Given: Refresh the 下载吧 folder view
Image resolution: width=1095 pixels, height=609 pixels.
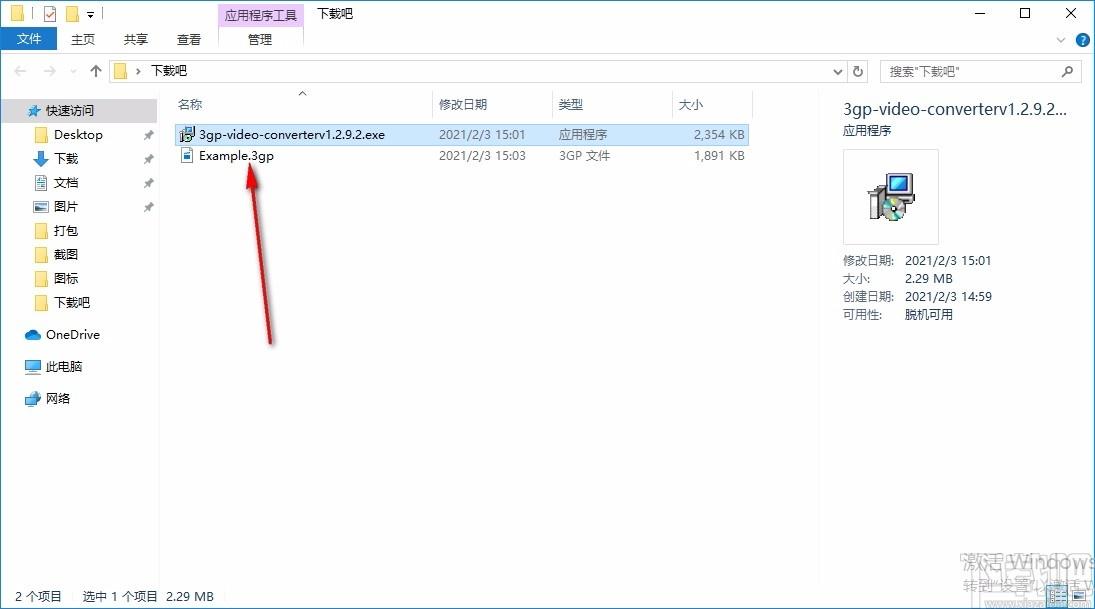Looking at the screenshot, I should pos(858,71).
